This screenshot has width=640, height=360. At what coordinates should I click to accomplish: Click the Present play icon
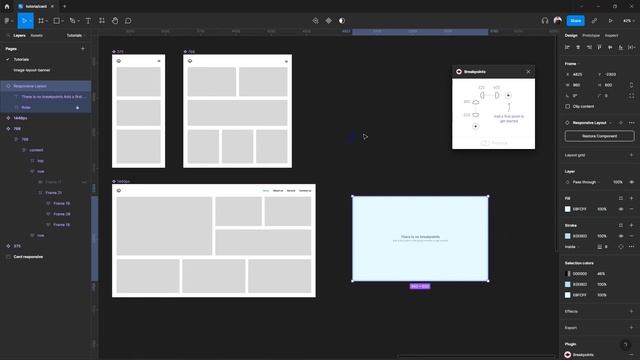(611, 21)
